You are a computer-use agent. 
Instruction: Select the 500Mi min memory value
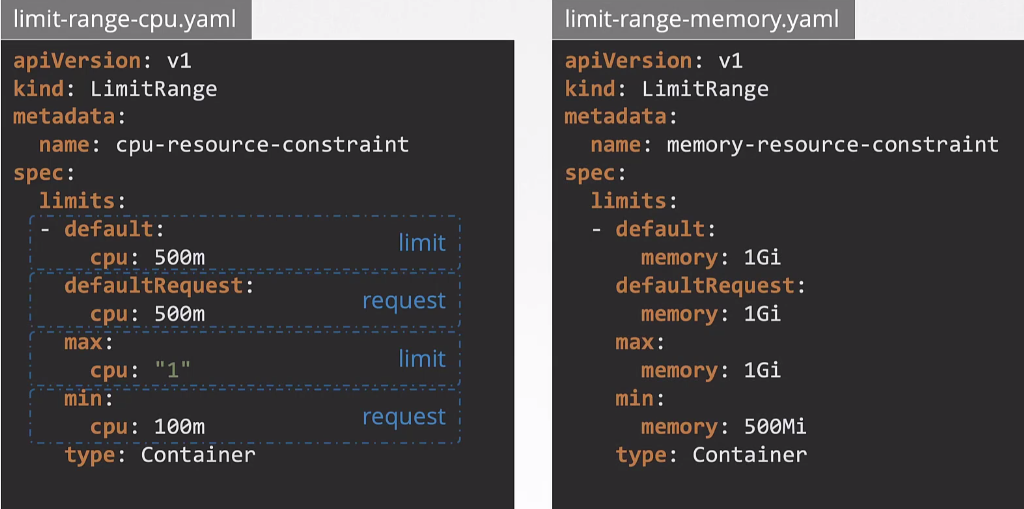coord(775,427)
